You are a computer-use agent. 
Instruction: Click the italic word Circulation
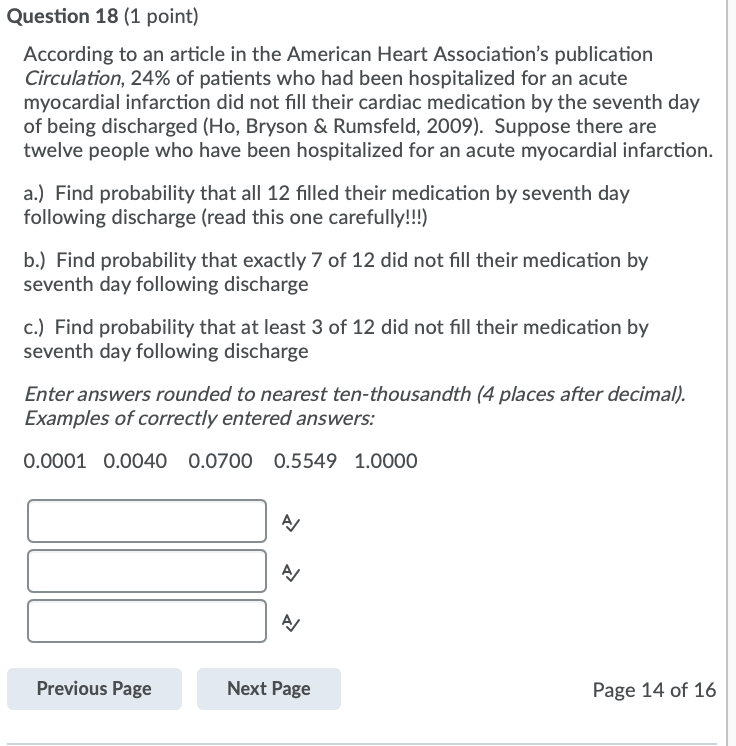coord(74,78)
